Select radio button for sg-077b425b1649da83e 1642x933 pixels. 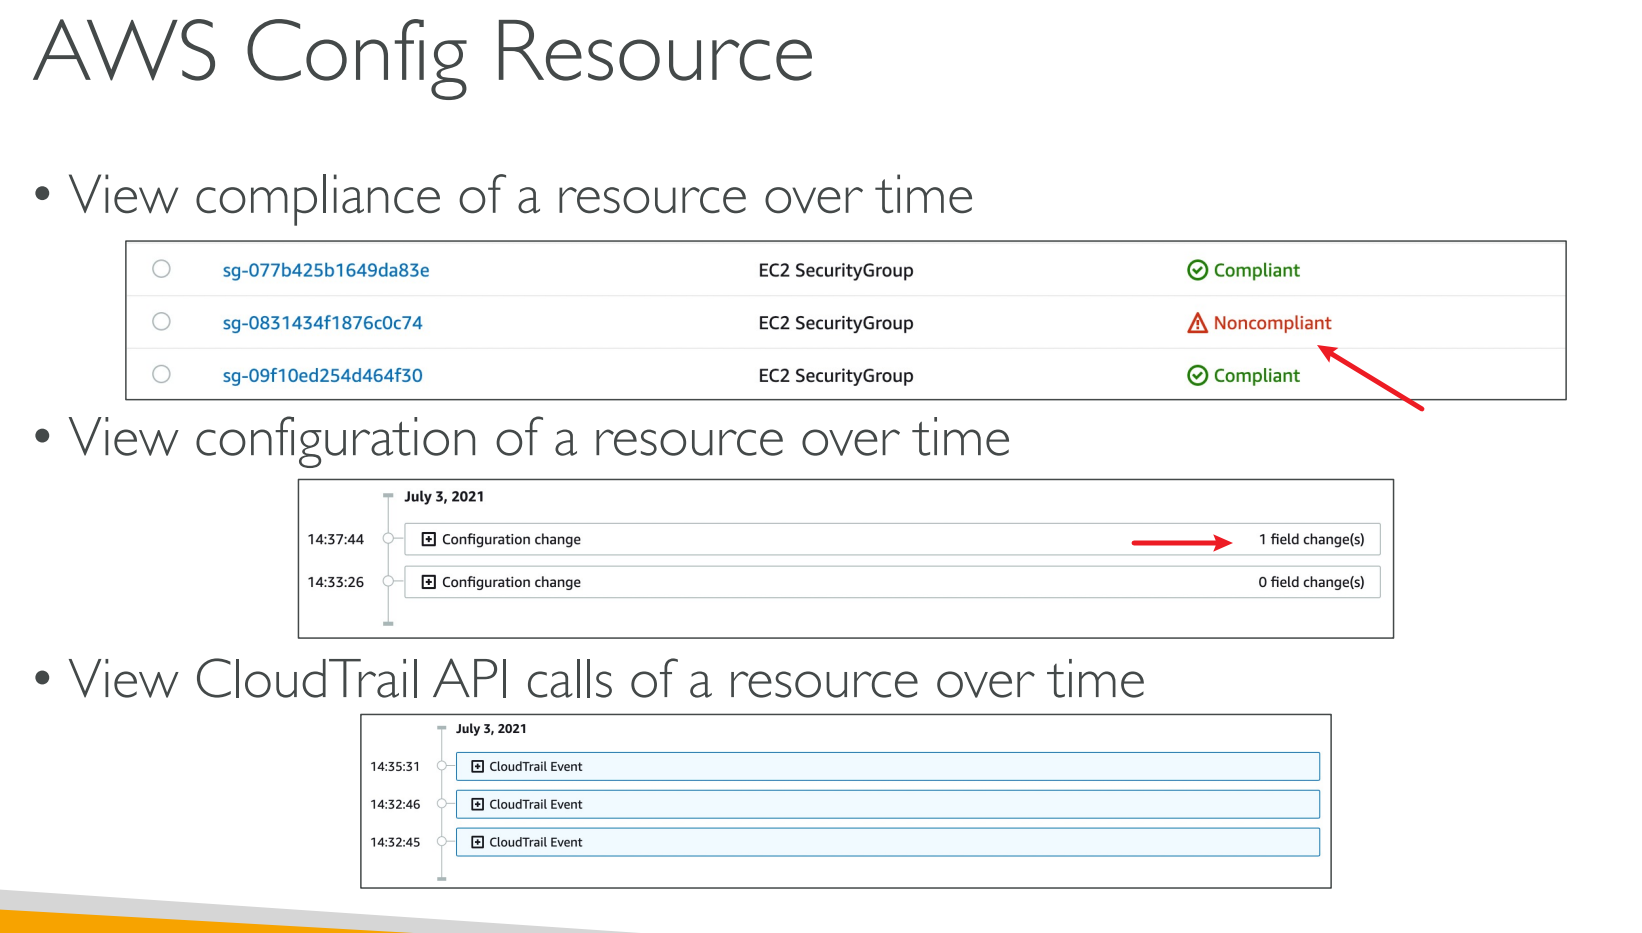click(x=161, y=269)
